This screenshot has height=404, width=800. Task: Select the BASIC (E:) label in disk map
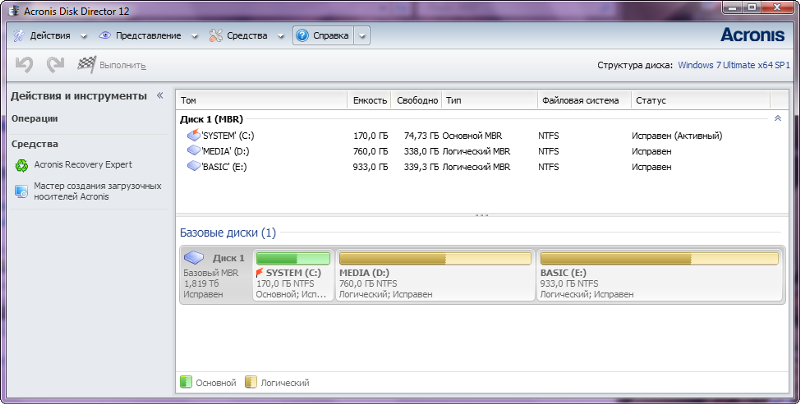coord(563,273)
